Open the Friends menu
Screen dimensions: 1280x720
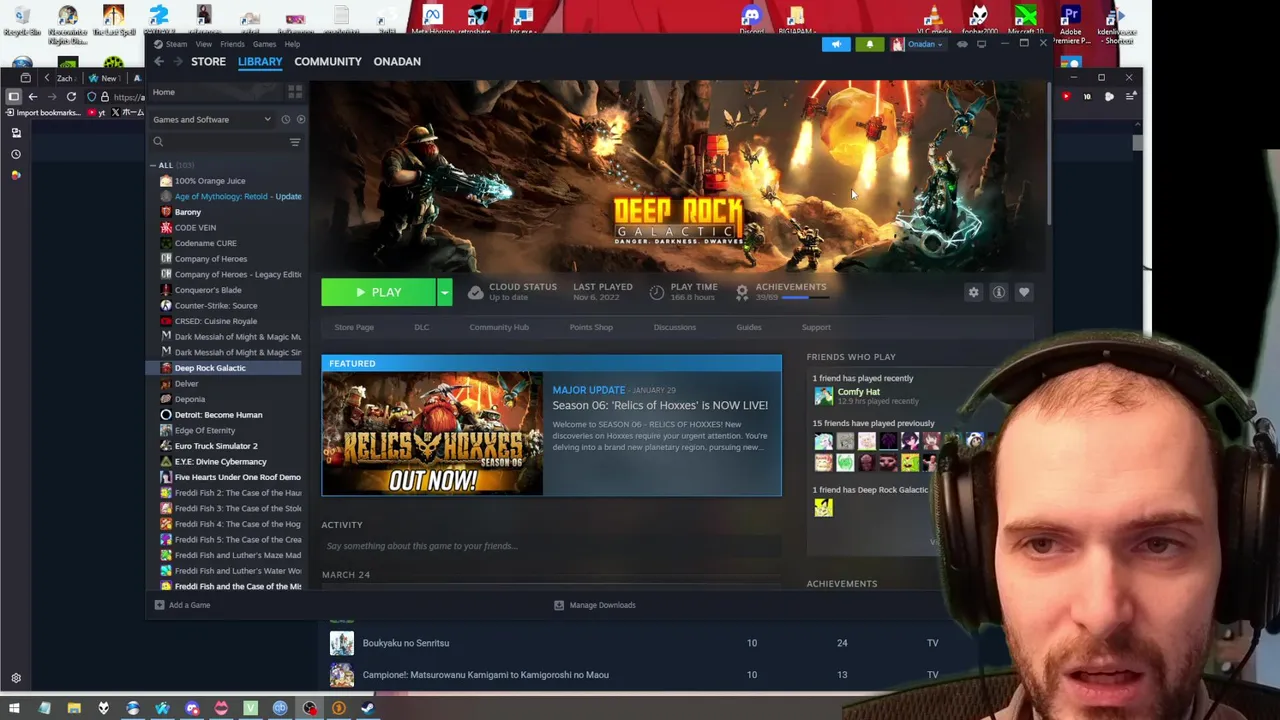pos(232,44)
